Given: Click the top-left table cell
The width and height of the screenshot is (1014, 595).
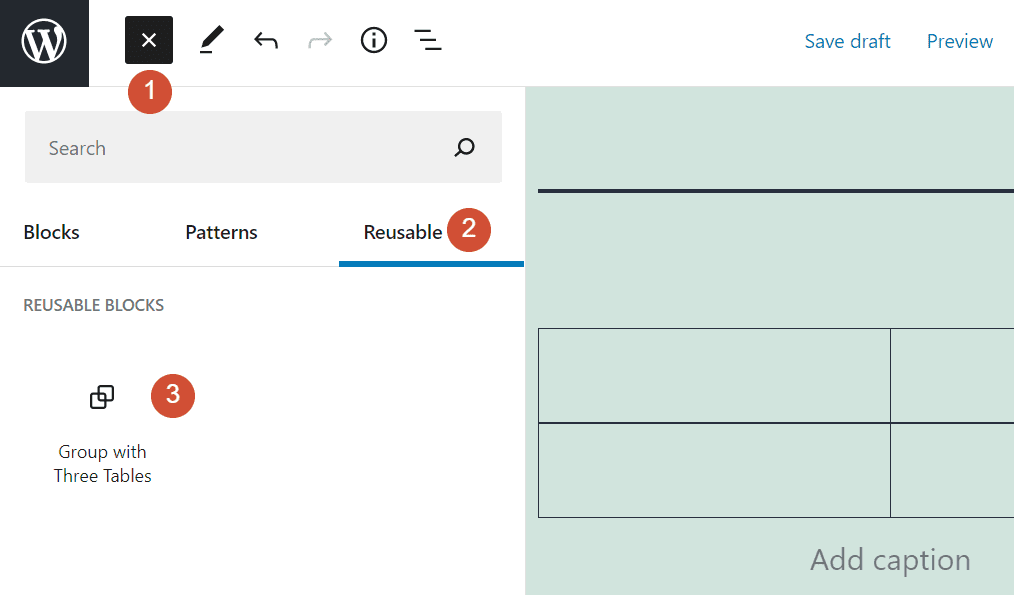Looking at the screenshot, I should coord(714,375).
